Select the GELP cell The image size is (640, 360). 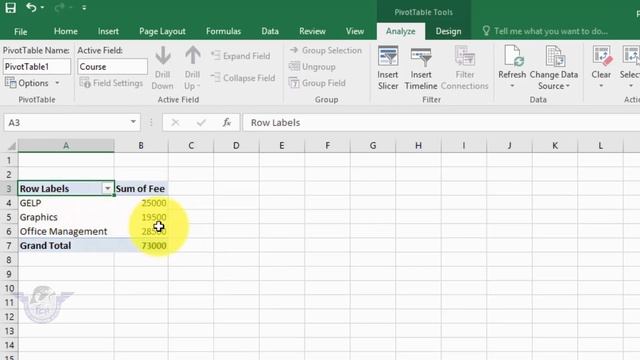(x=66, y=203)
